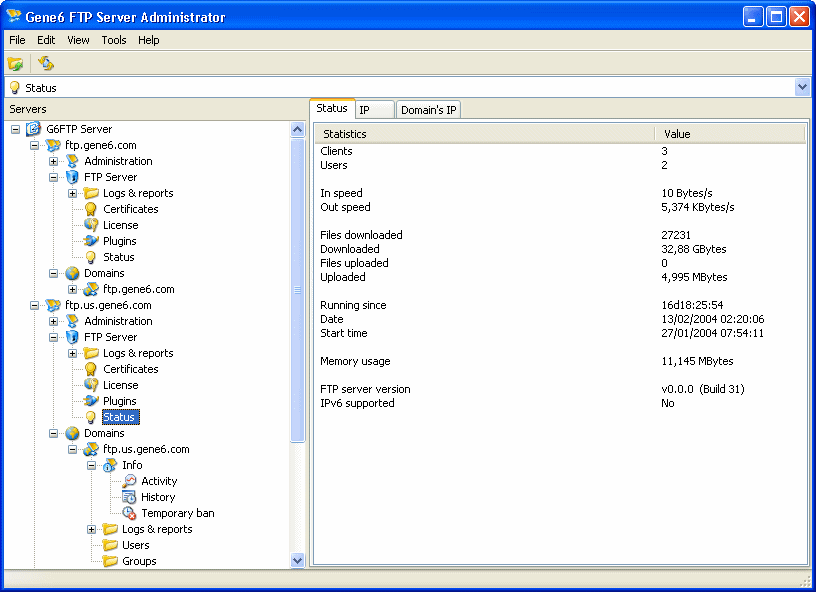Expand the Logs & reports node
Screen dimensions: 816x592
pyautogui.click(x=70, y=193)
